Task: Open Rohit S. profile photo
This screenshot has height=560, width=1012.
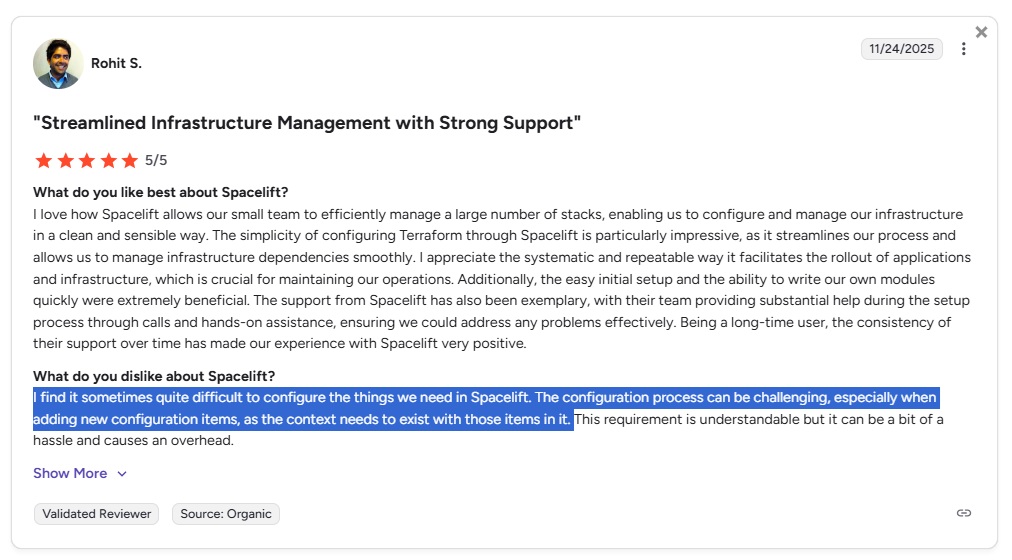Action: coord(58,64)
